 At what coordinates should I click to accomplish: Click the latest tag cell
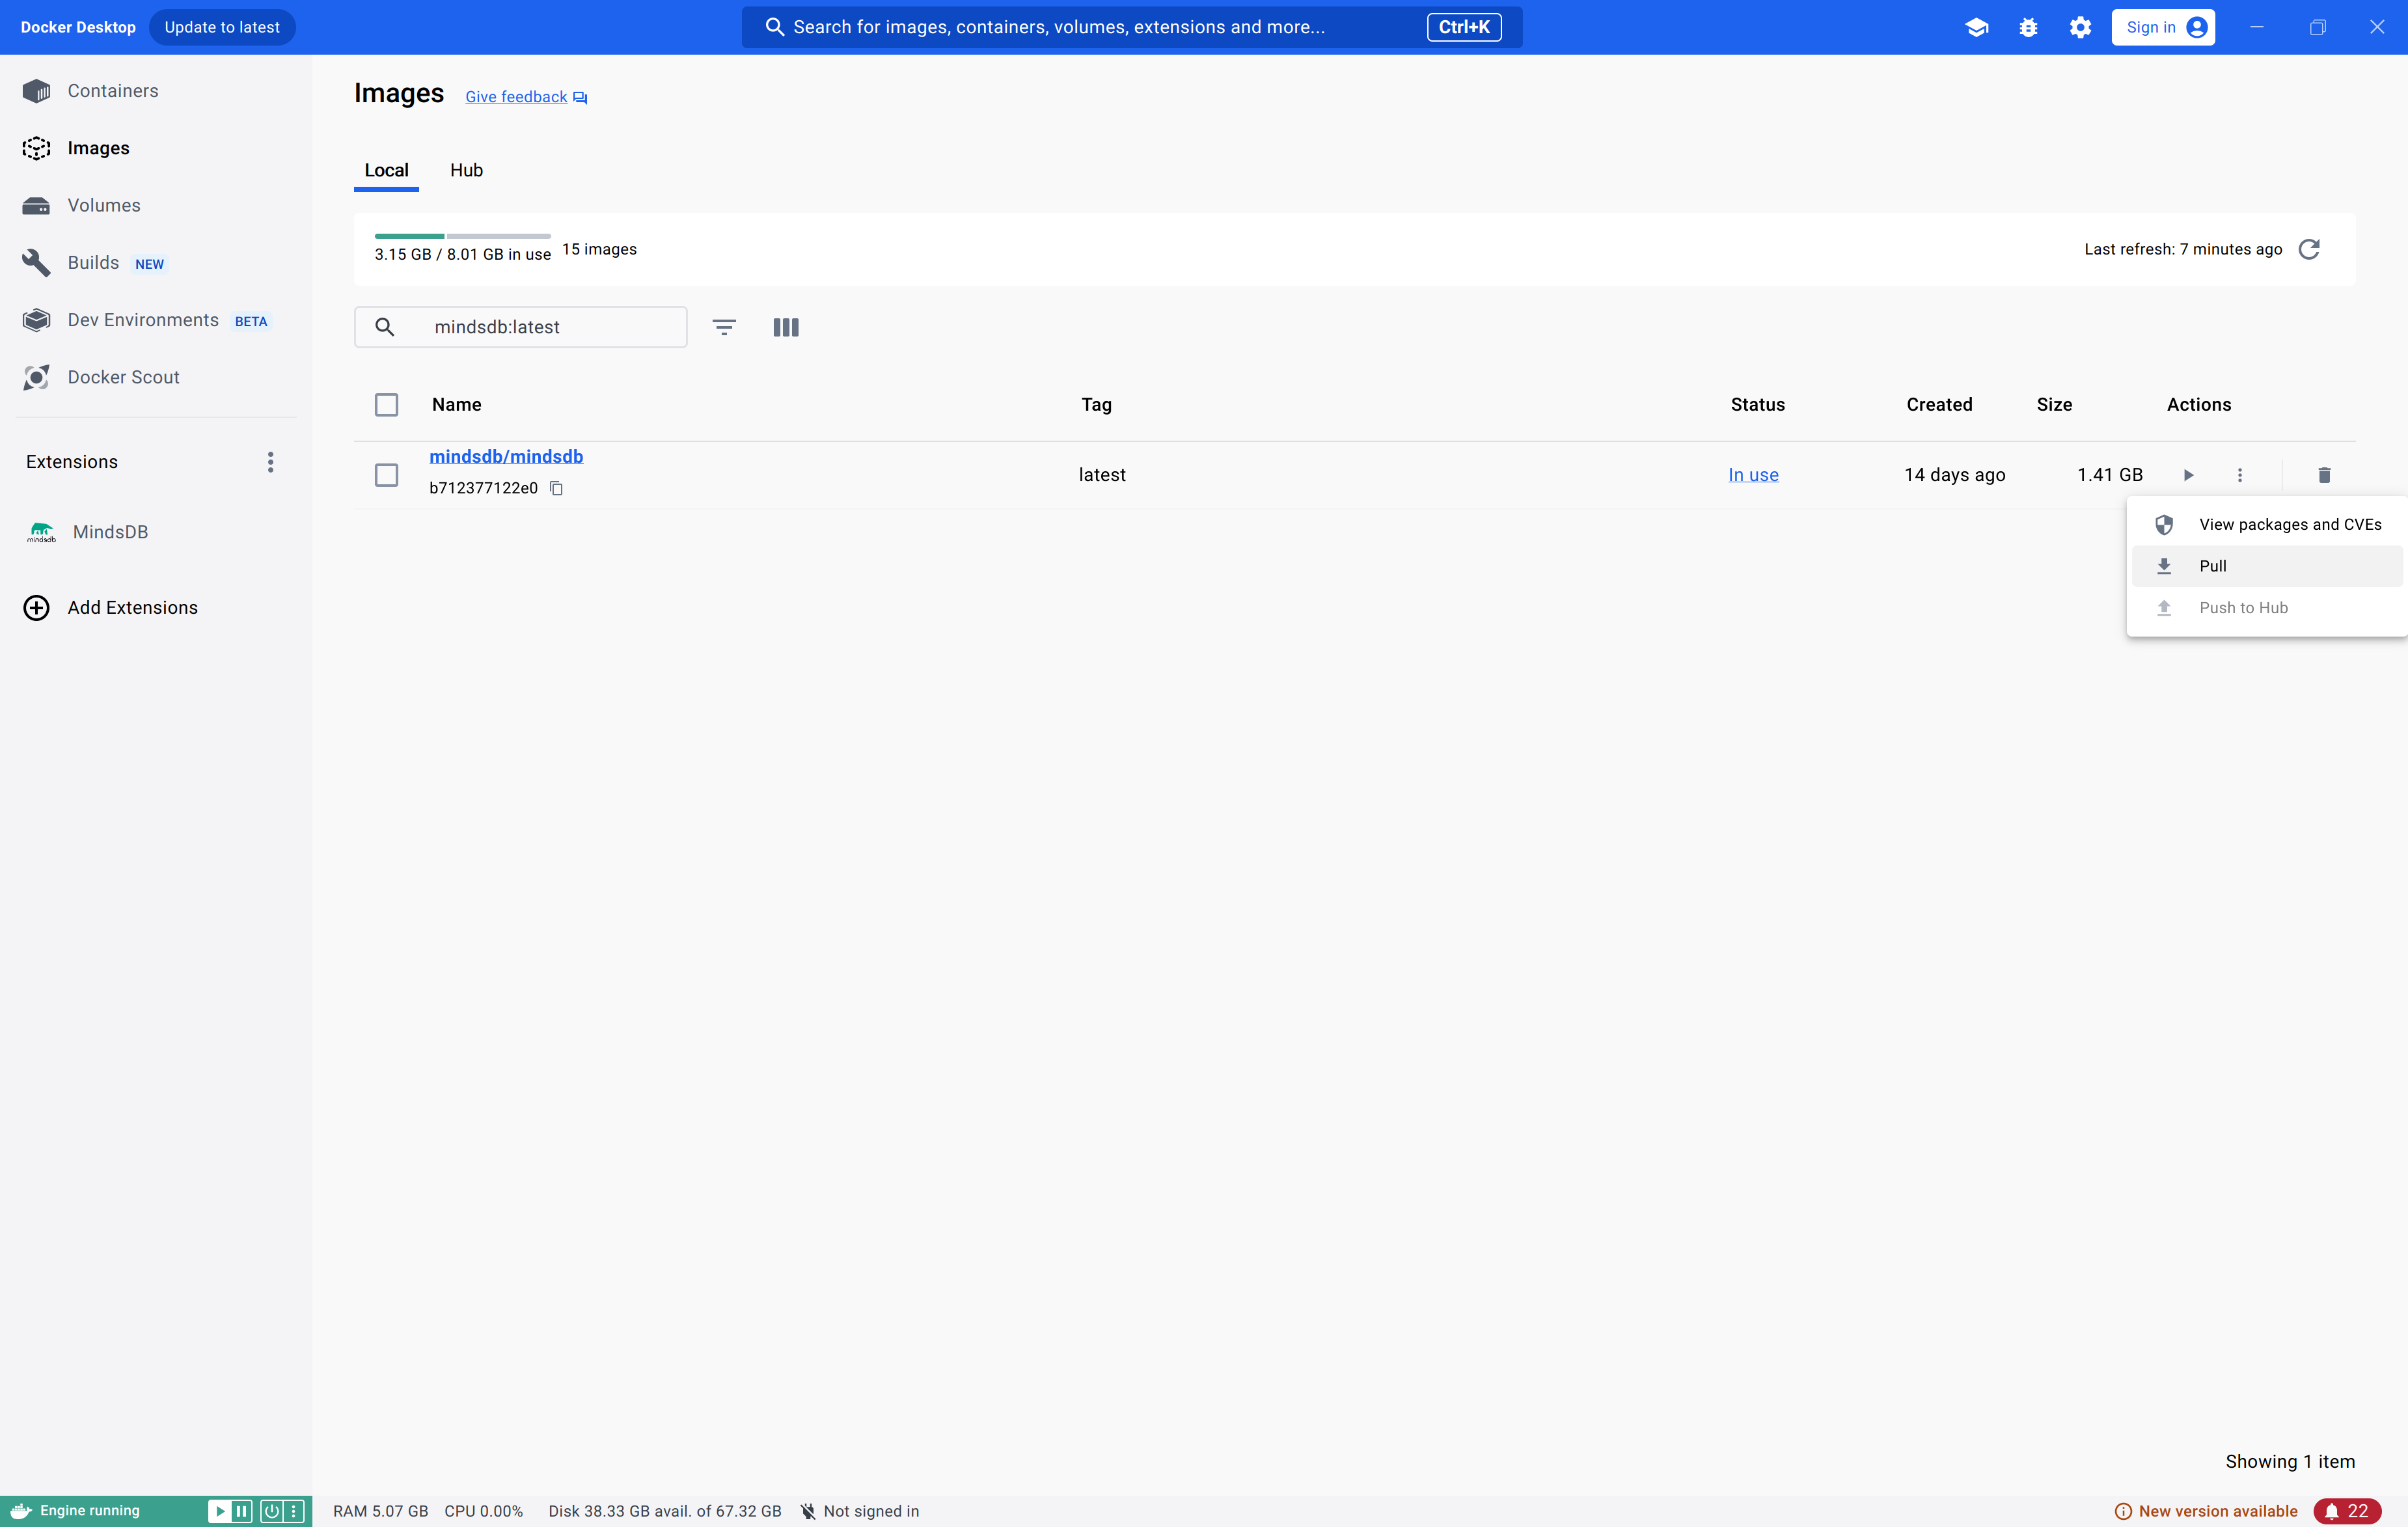point(1102,475)
